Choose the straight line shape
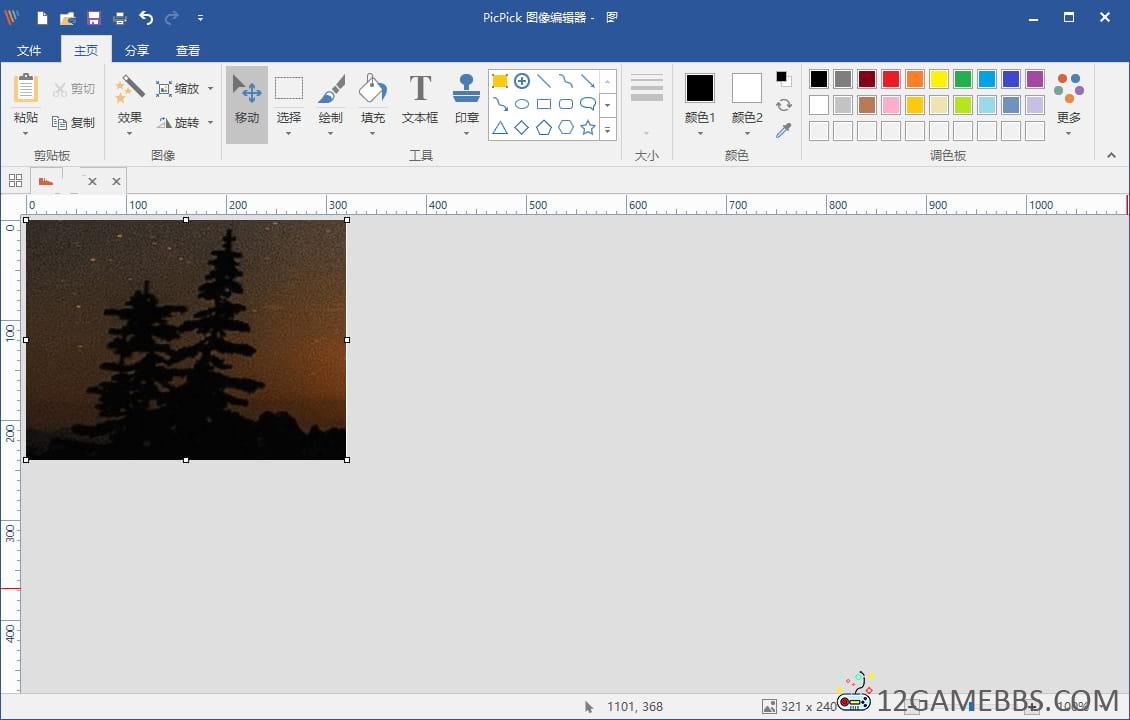The height and width of the screenshot is (720, 1130). (544, 81)
